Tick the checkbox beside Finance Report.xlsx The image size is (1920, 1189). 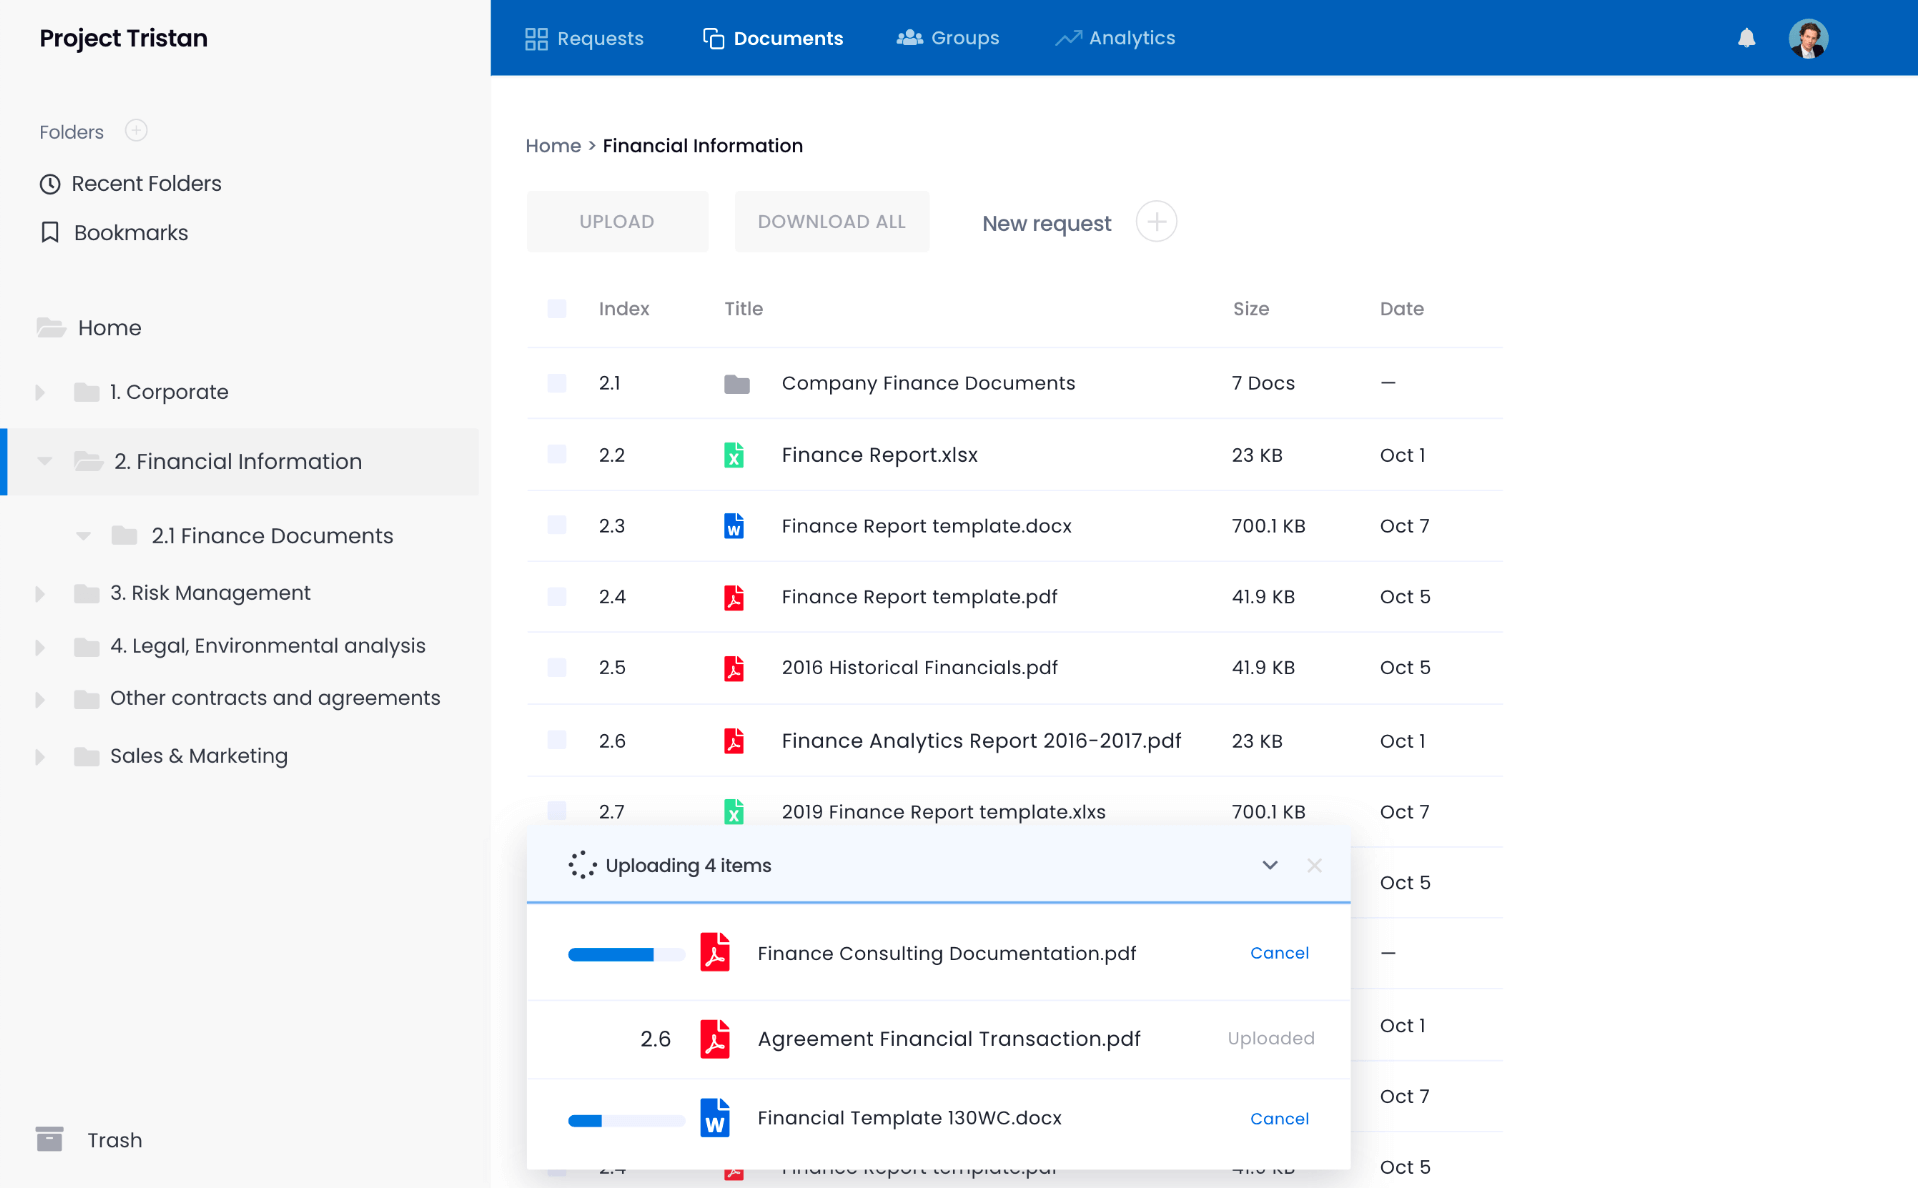557,455
